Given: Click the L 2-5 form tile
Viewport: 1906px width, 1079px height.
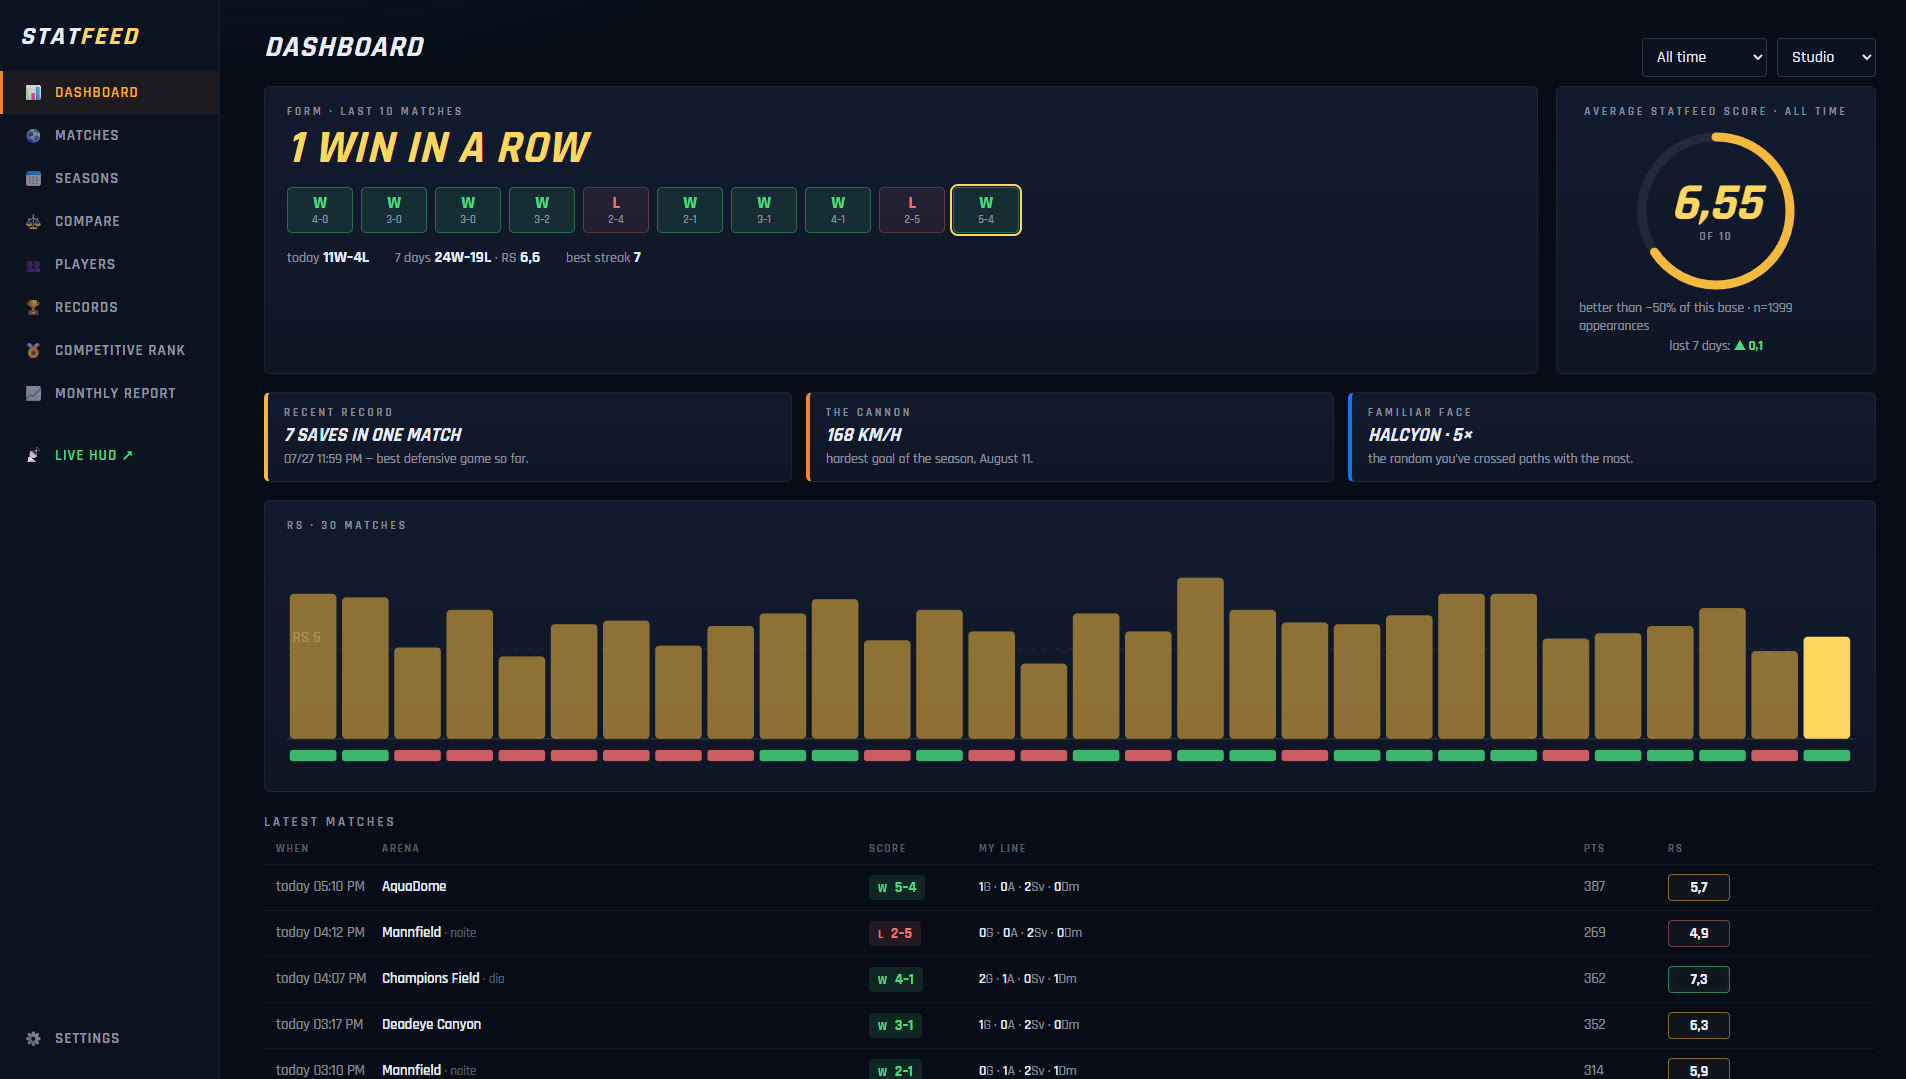Looking at the screenshot, I should (912, 210).
